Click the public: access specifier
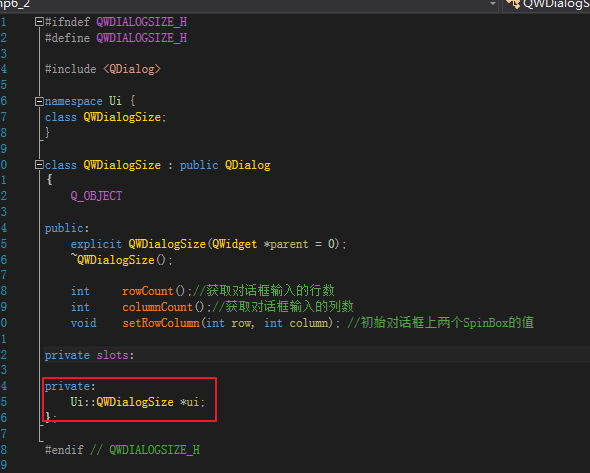Screen dimensions: 590x473 coord(67,228)
